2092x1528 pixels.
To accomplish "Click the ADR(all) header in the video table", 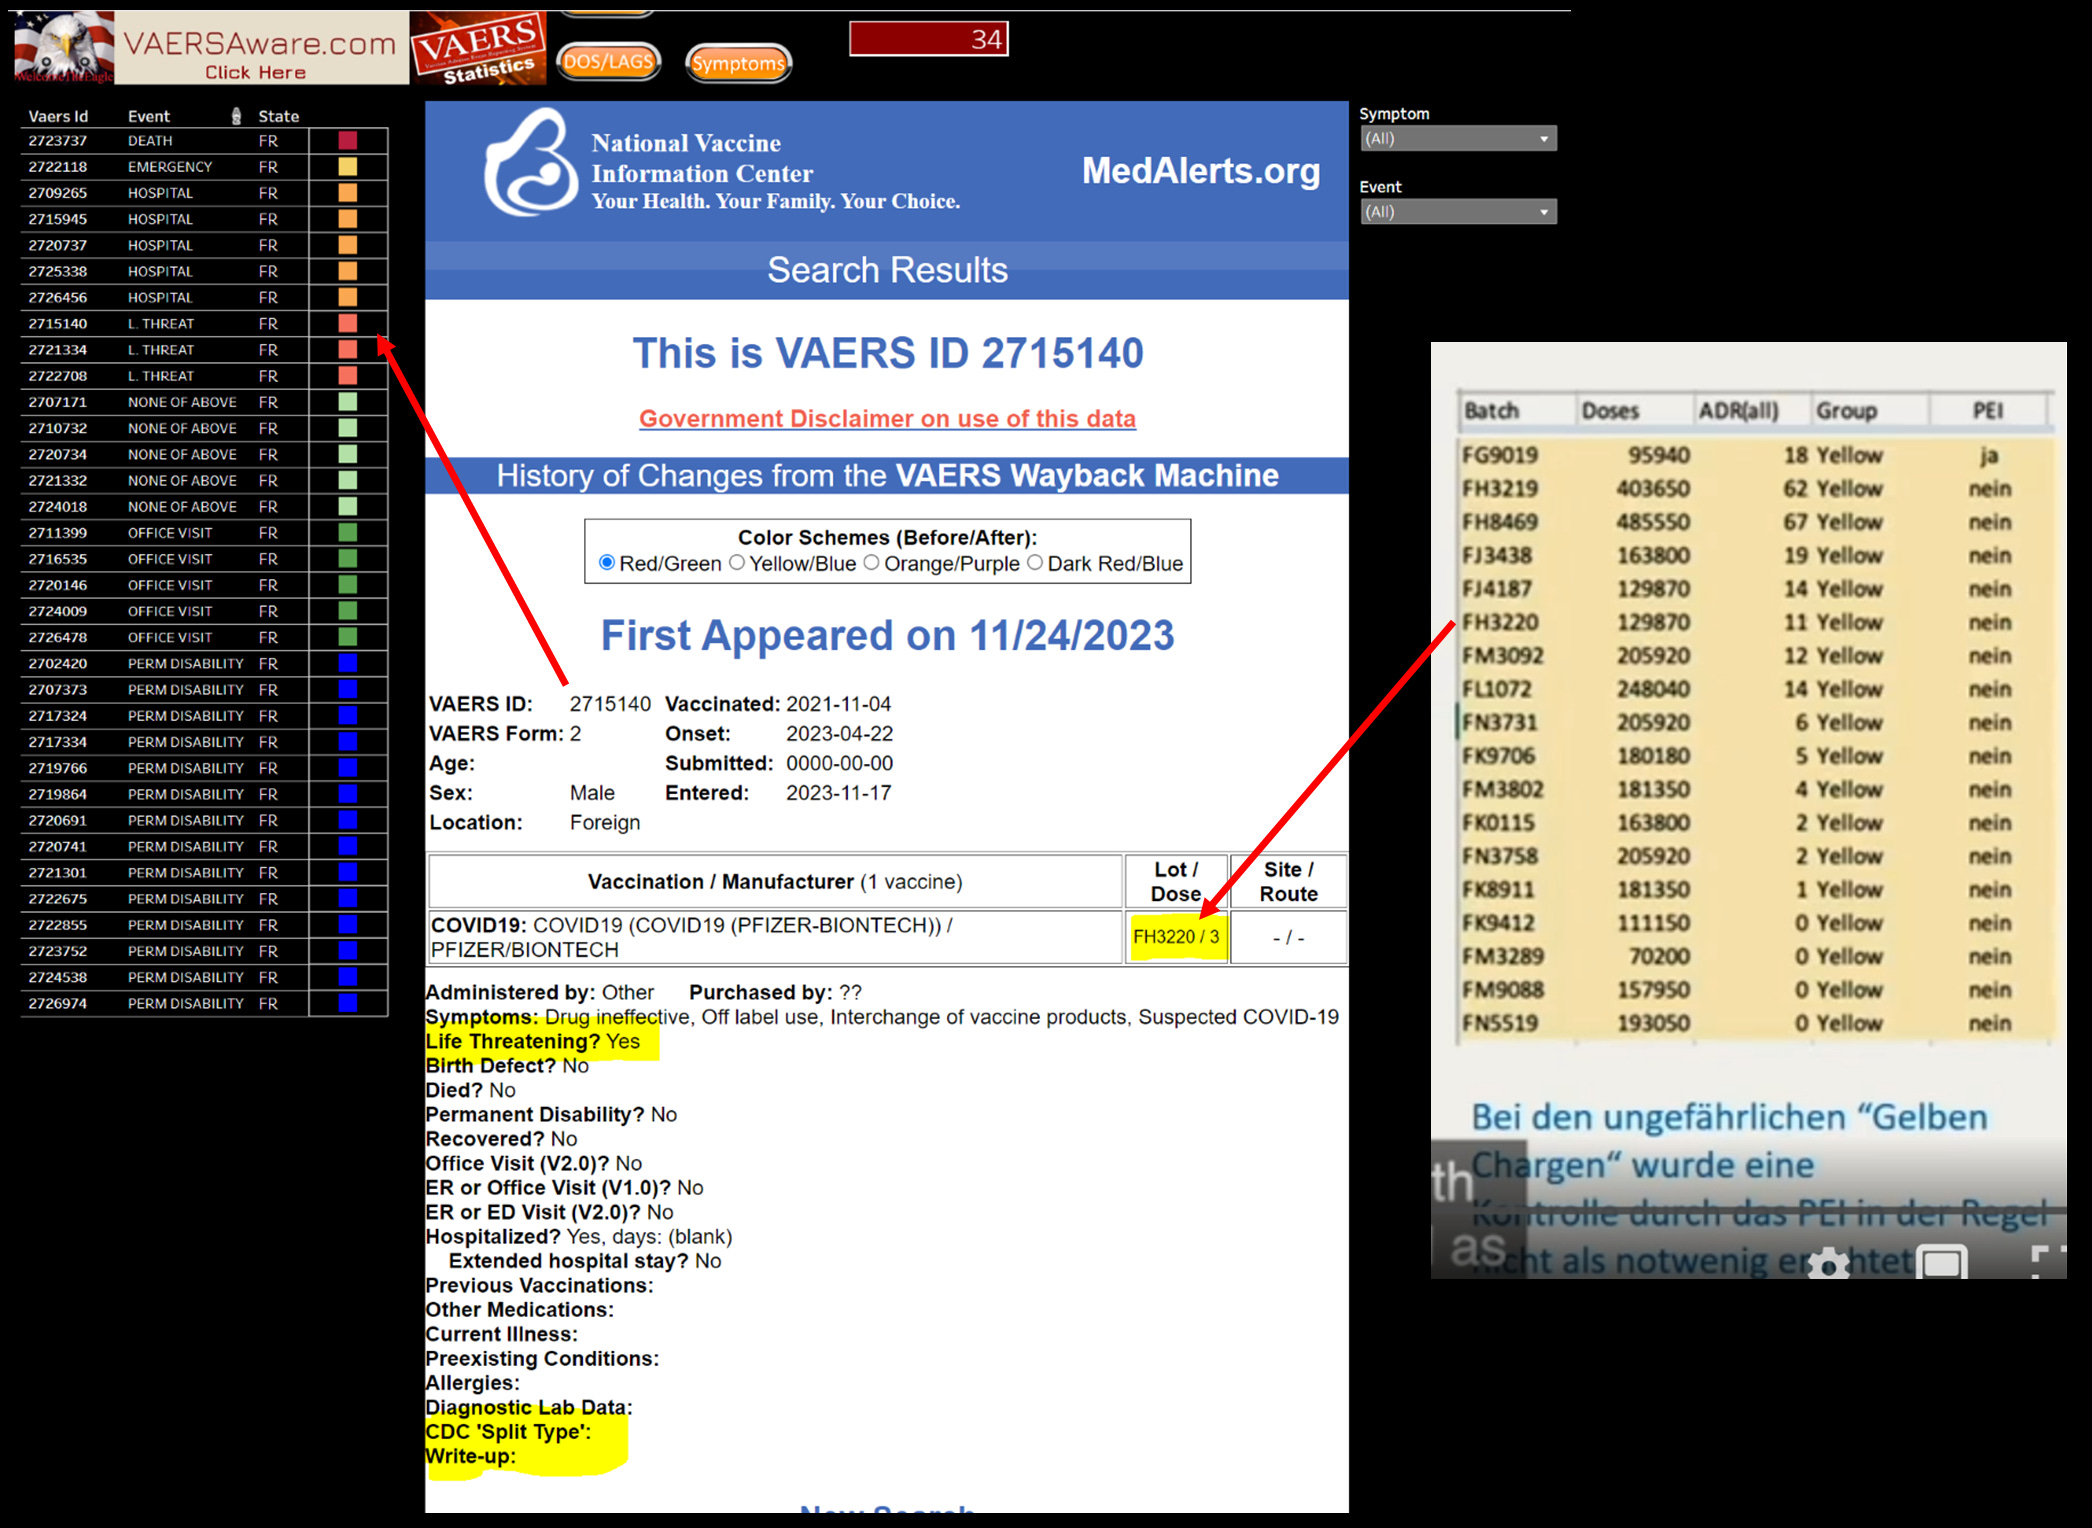I will tap(1738, 410).
